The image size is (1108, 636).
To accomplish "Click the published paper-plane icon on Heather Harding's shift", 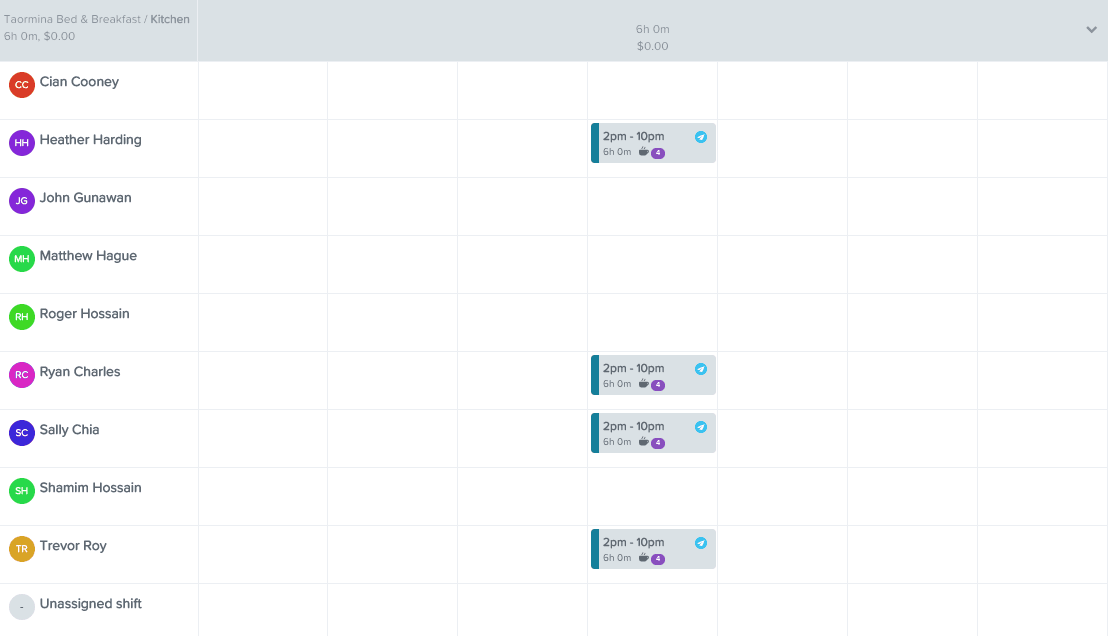I will pyautogui.click(x=701, y=136).
